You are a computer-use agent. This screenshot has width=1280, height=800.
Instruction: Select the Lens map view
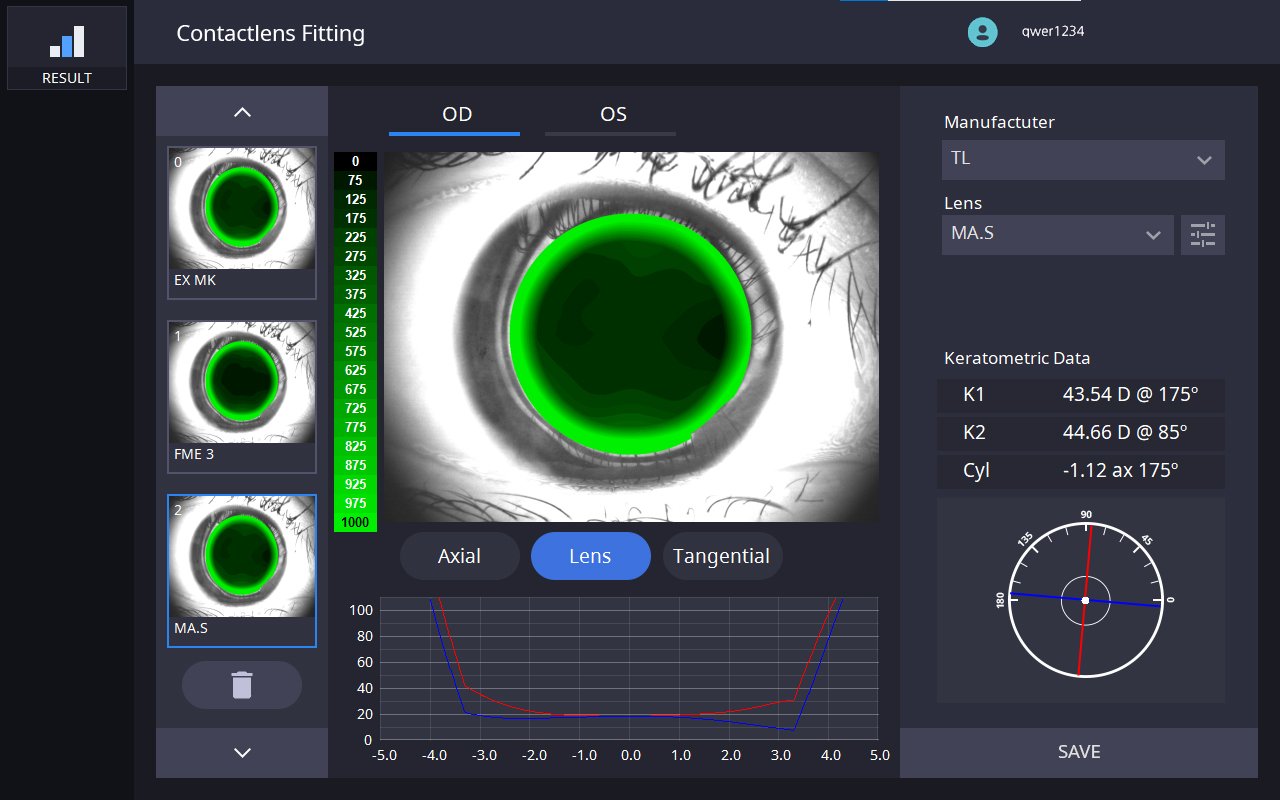(x=590, y=556)
